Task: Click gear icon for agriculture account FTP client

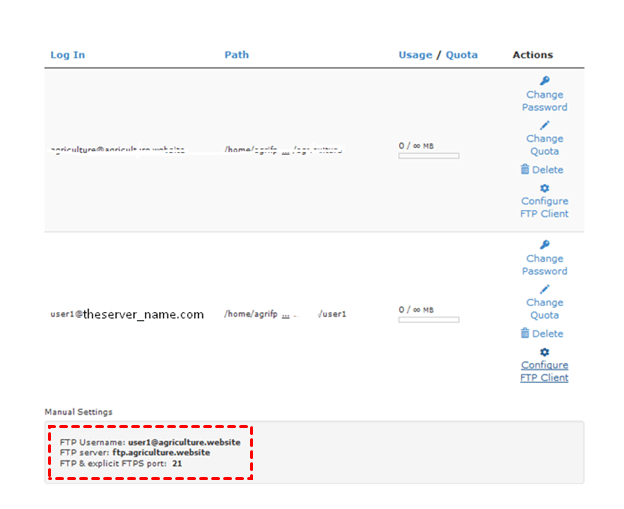Action: tap(544, 187)
